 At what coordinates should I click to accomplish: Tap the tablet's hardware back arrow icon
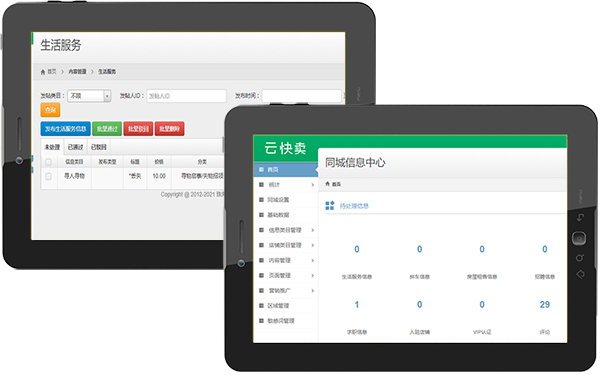(x=580, y=217)
